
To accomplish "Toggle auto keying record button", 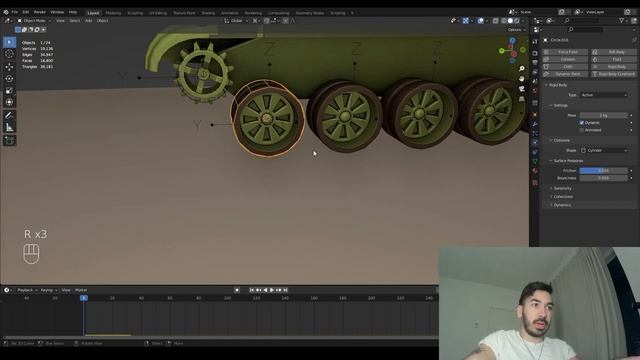I will tap(237, 290).
